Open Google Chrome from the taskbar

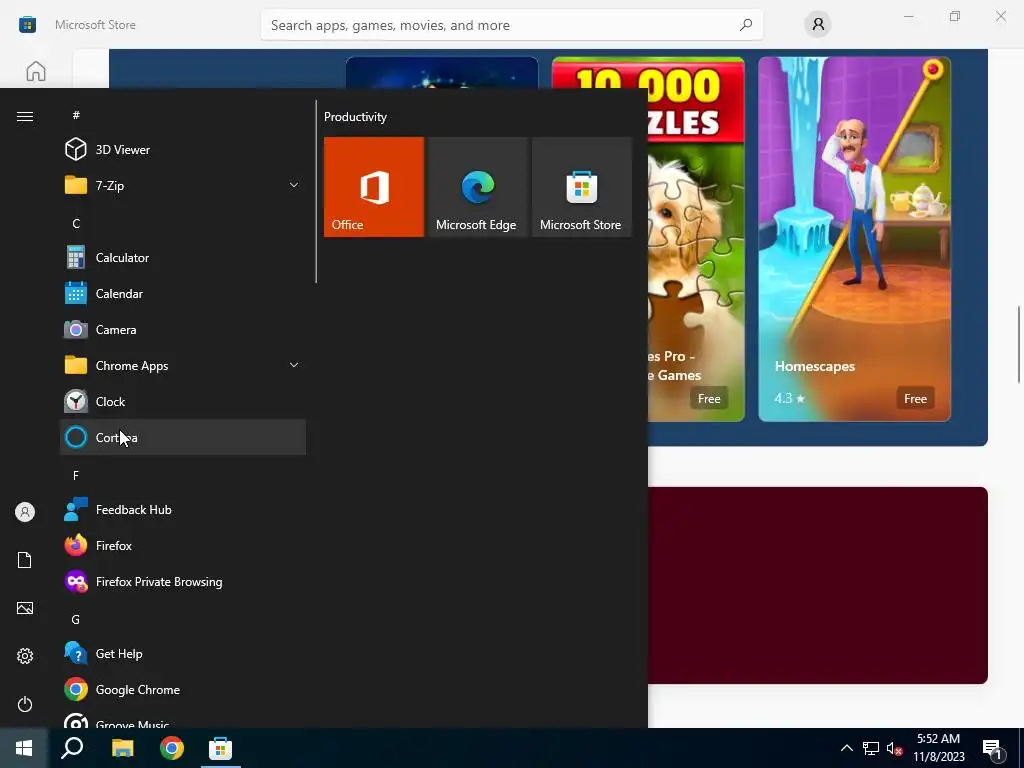coord(172,748)
